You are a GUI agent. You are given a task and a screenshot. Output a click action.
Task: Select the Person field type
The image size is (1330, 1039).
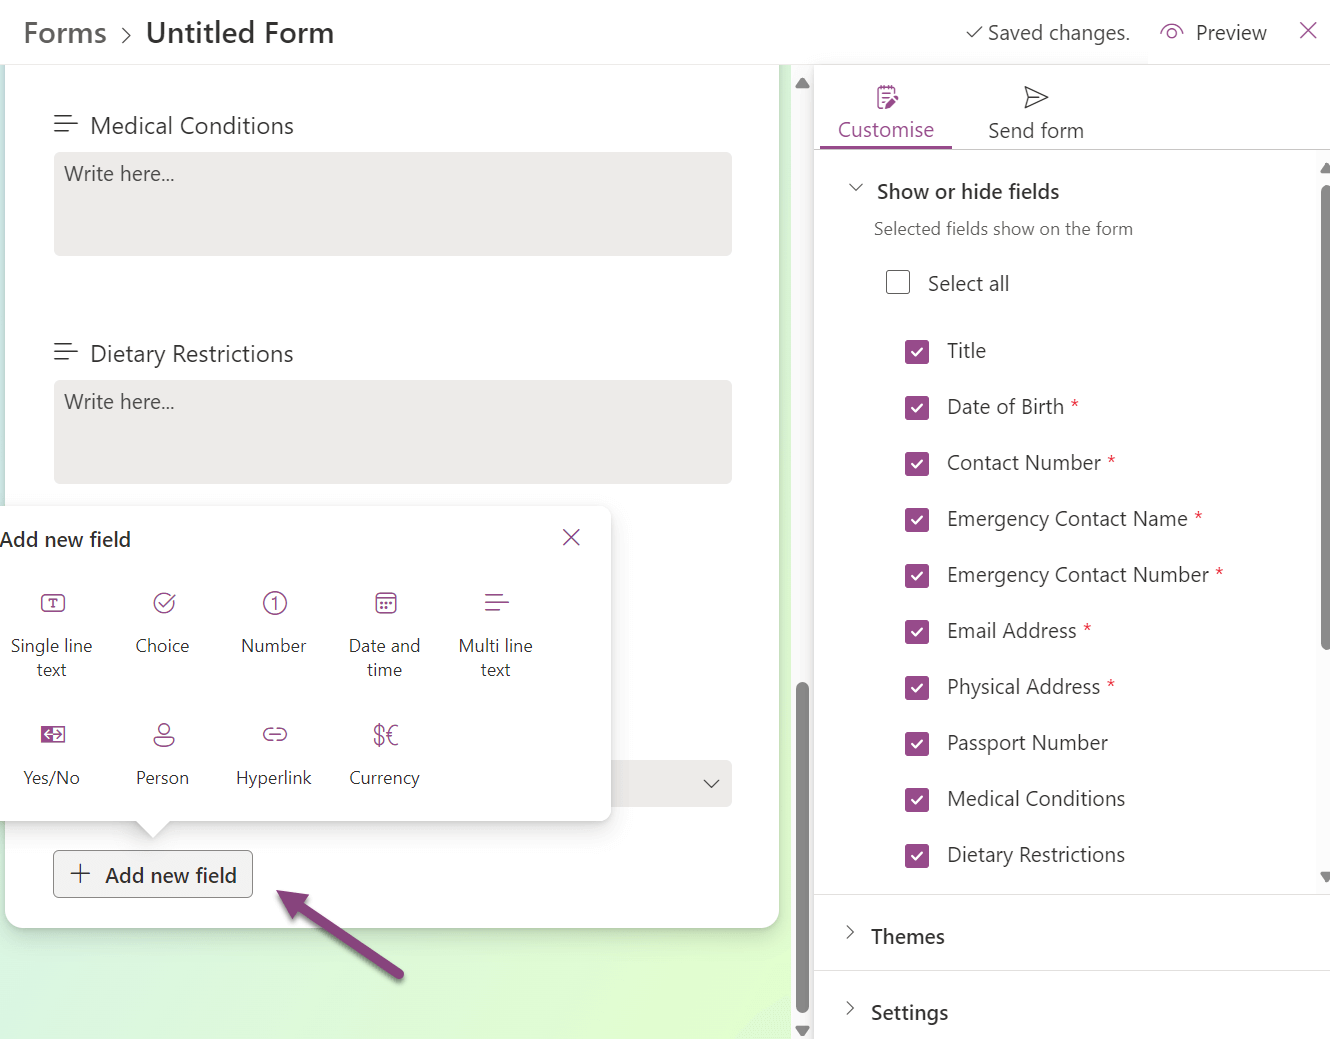tap(162, 752)
